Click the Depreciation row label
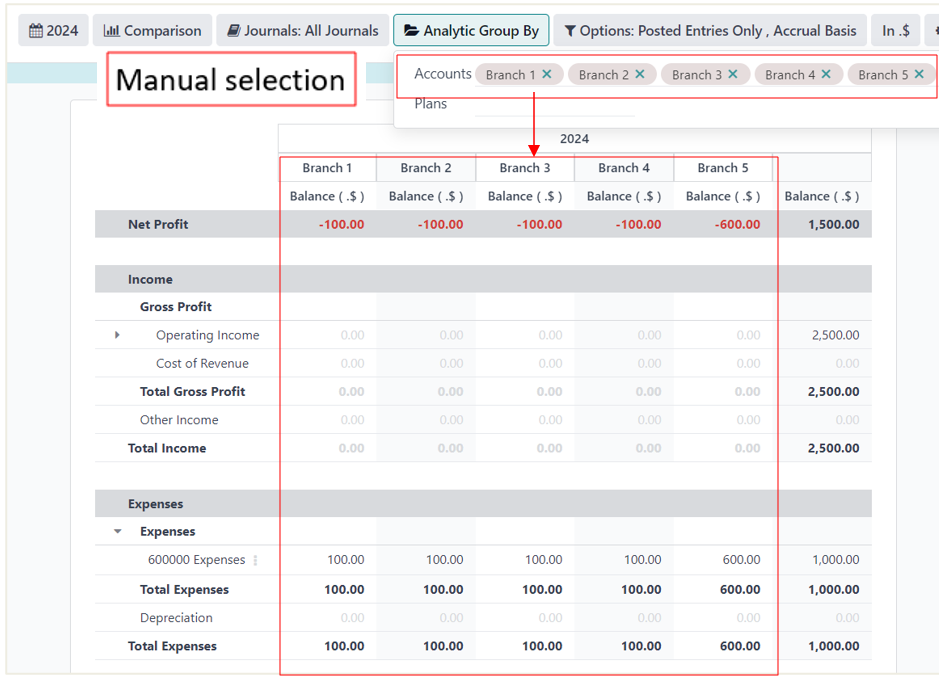Image resolution: width=939 pixels, height=684 pixels. [176, 618]
